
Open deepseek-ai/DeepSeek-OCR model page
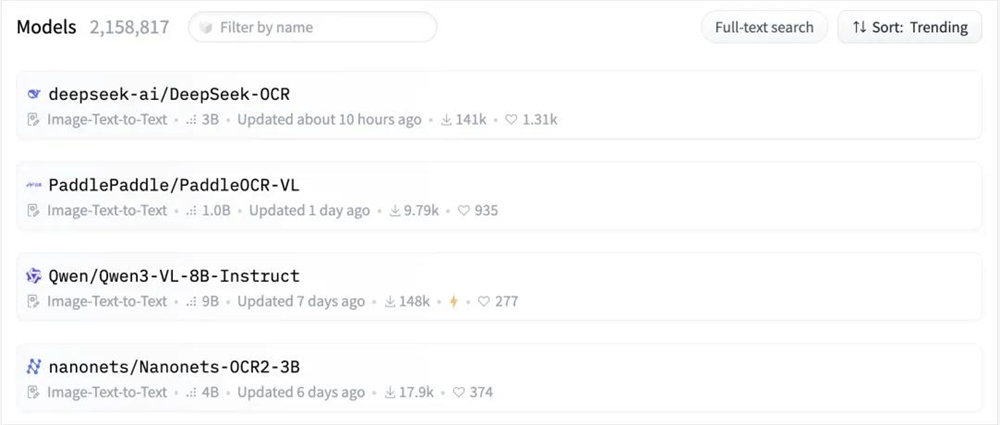tap(169, 94)
